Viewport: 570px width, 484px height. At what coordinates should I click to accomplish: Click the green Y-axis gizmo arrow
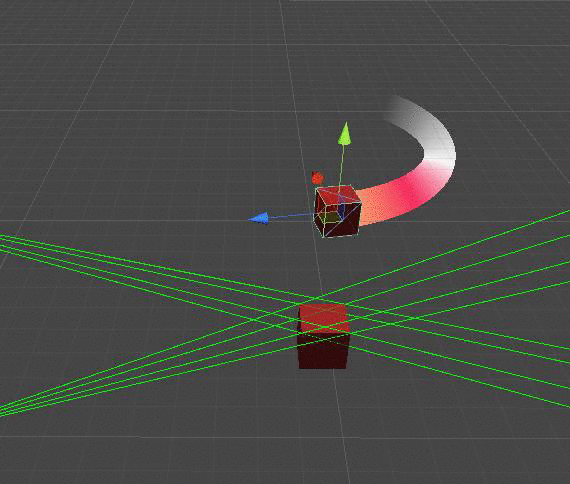pos(345,133)
